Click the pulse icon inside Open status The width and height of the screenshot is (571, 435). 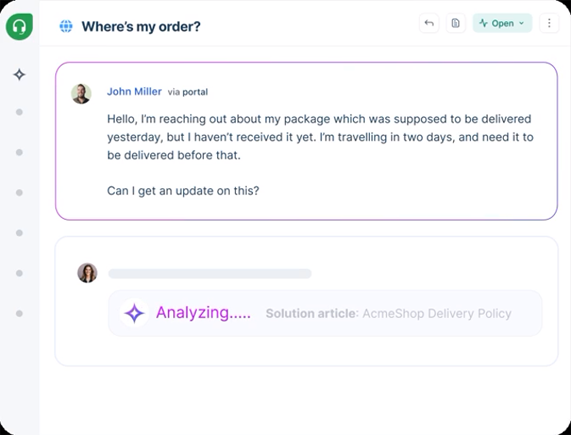click(x=483, y=23)
